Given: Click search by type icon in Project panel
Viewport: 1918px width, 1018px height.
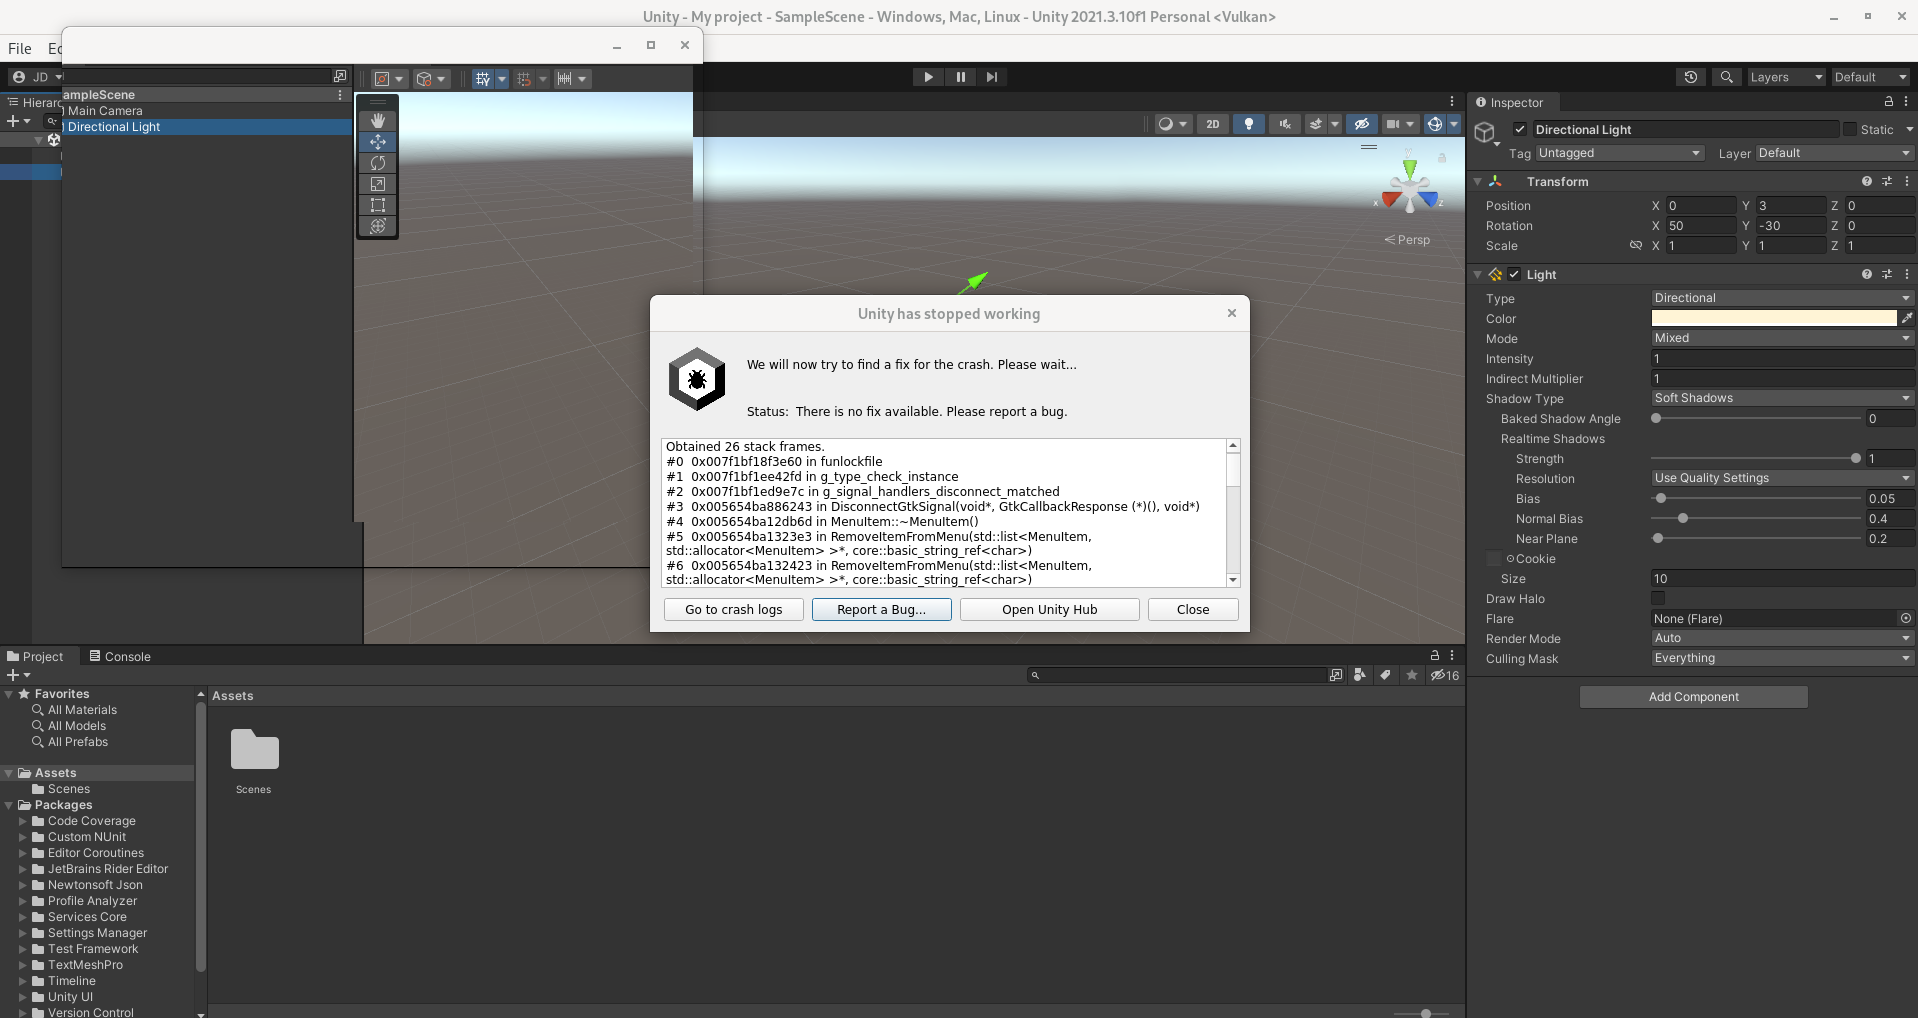Looking at the screenshot, I should click(x=1359, y=675).
